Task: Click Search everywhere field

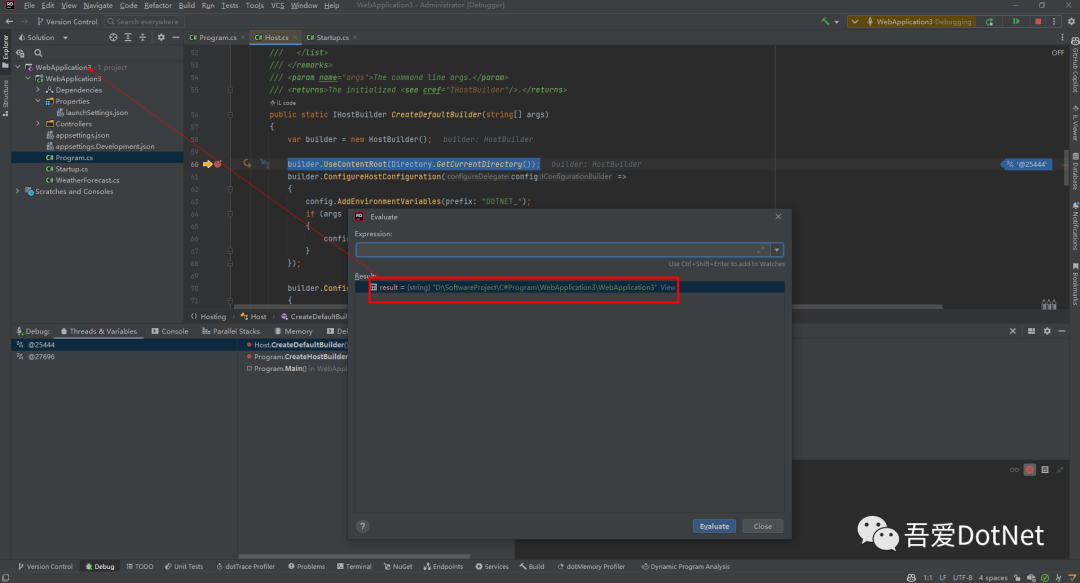Action: (x=143, y=22)
